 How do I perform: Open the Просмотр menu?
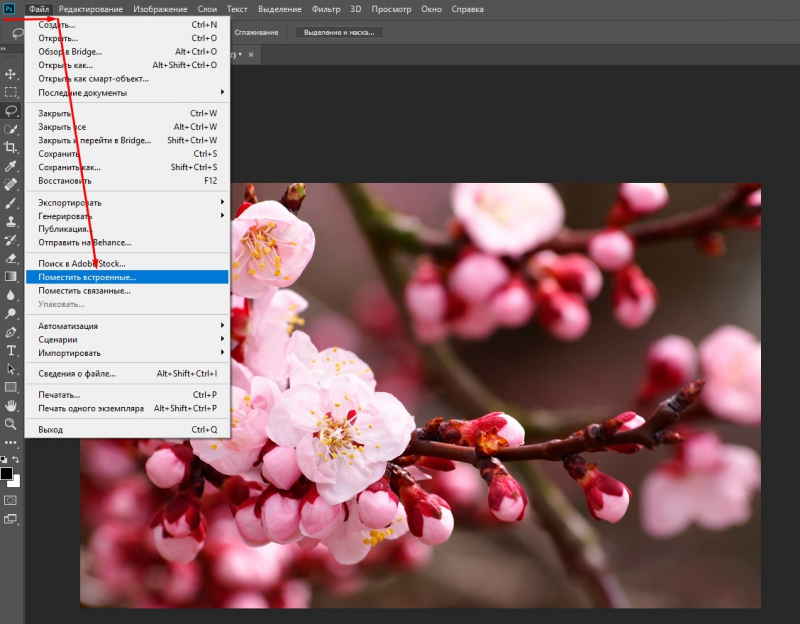[391, 9]
